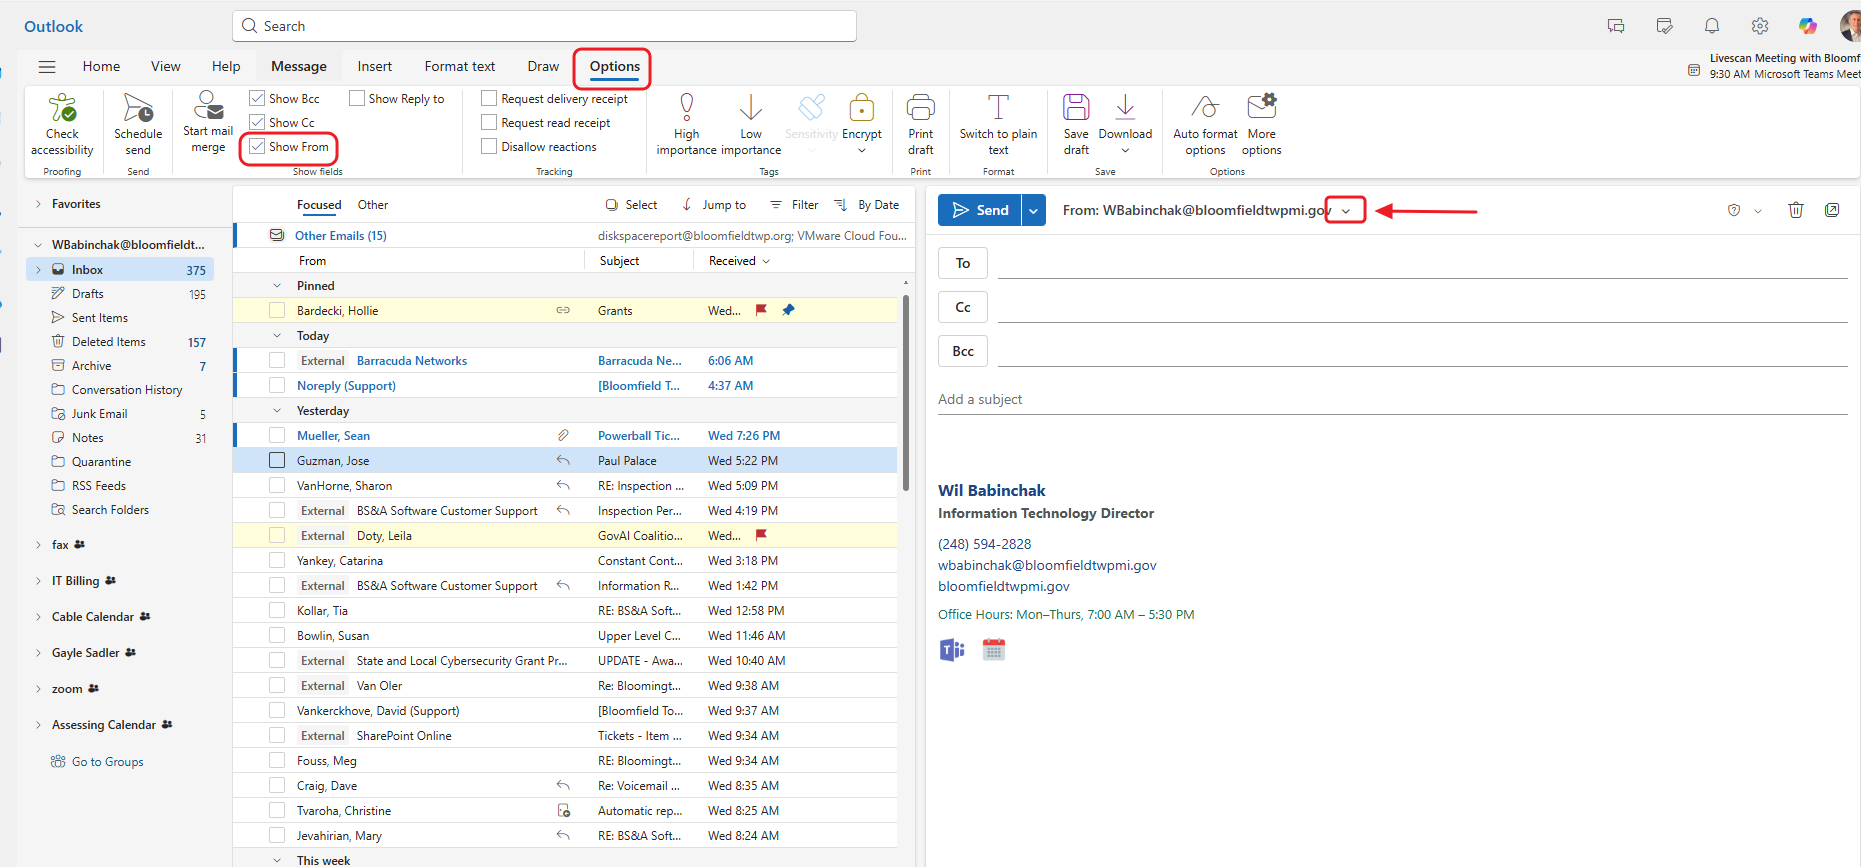The width and height of the screenshot is (1861, 867).
Task: Click the Send button
Action: click(980, 210)
